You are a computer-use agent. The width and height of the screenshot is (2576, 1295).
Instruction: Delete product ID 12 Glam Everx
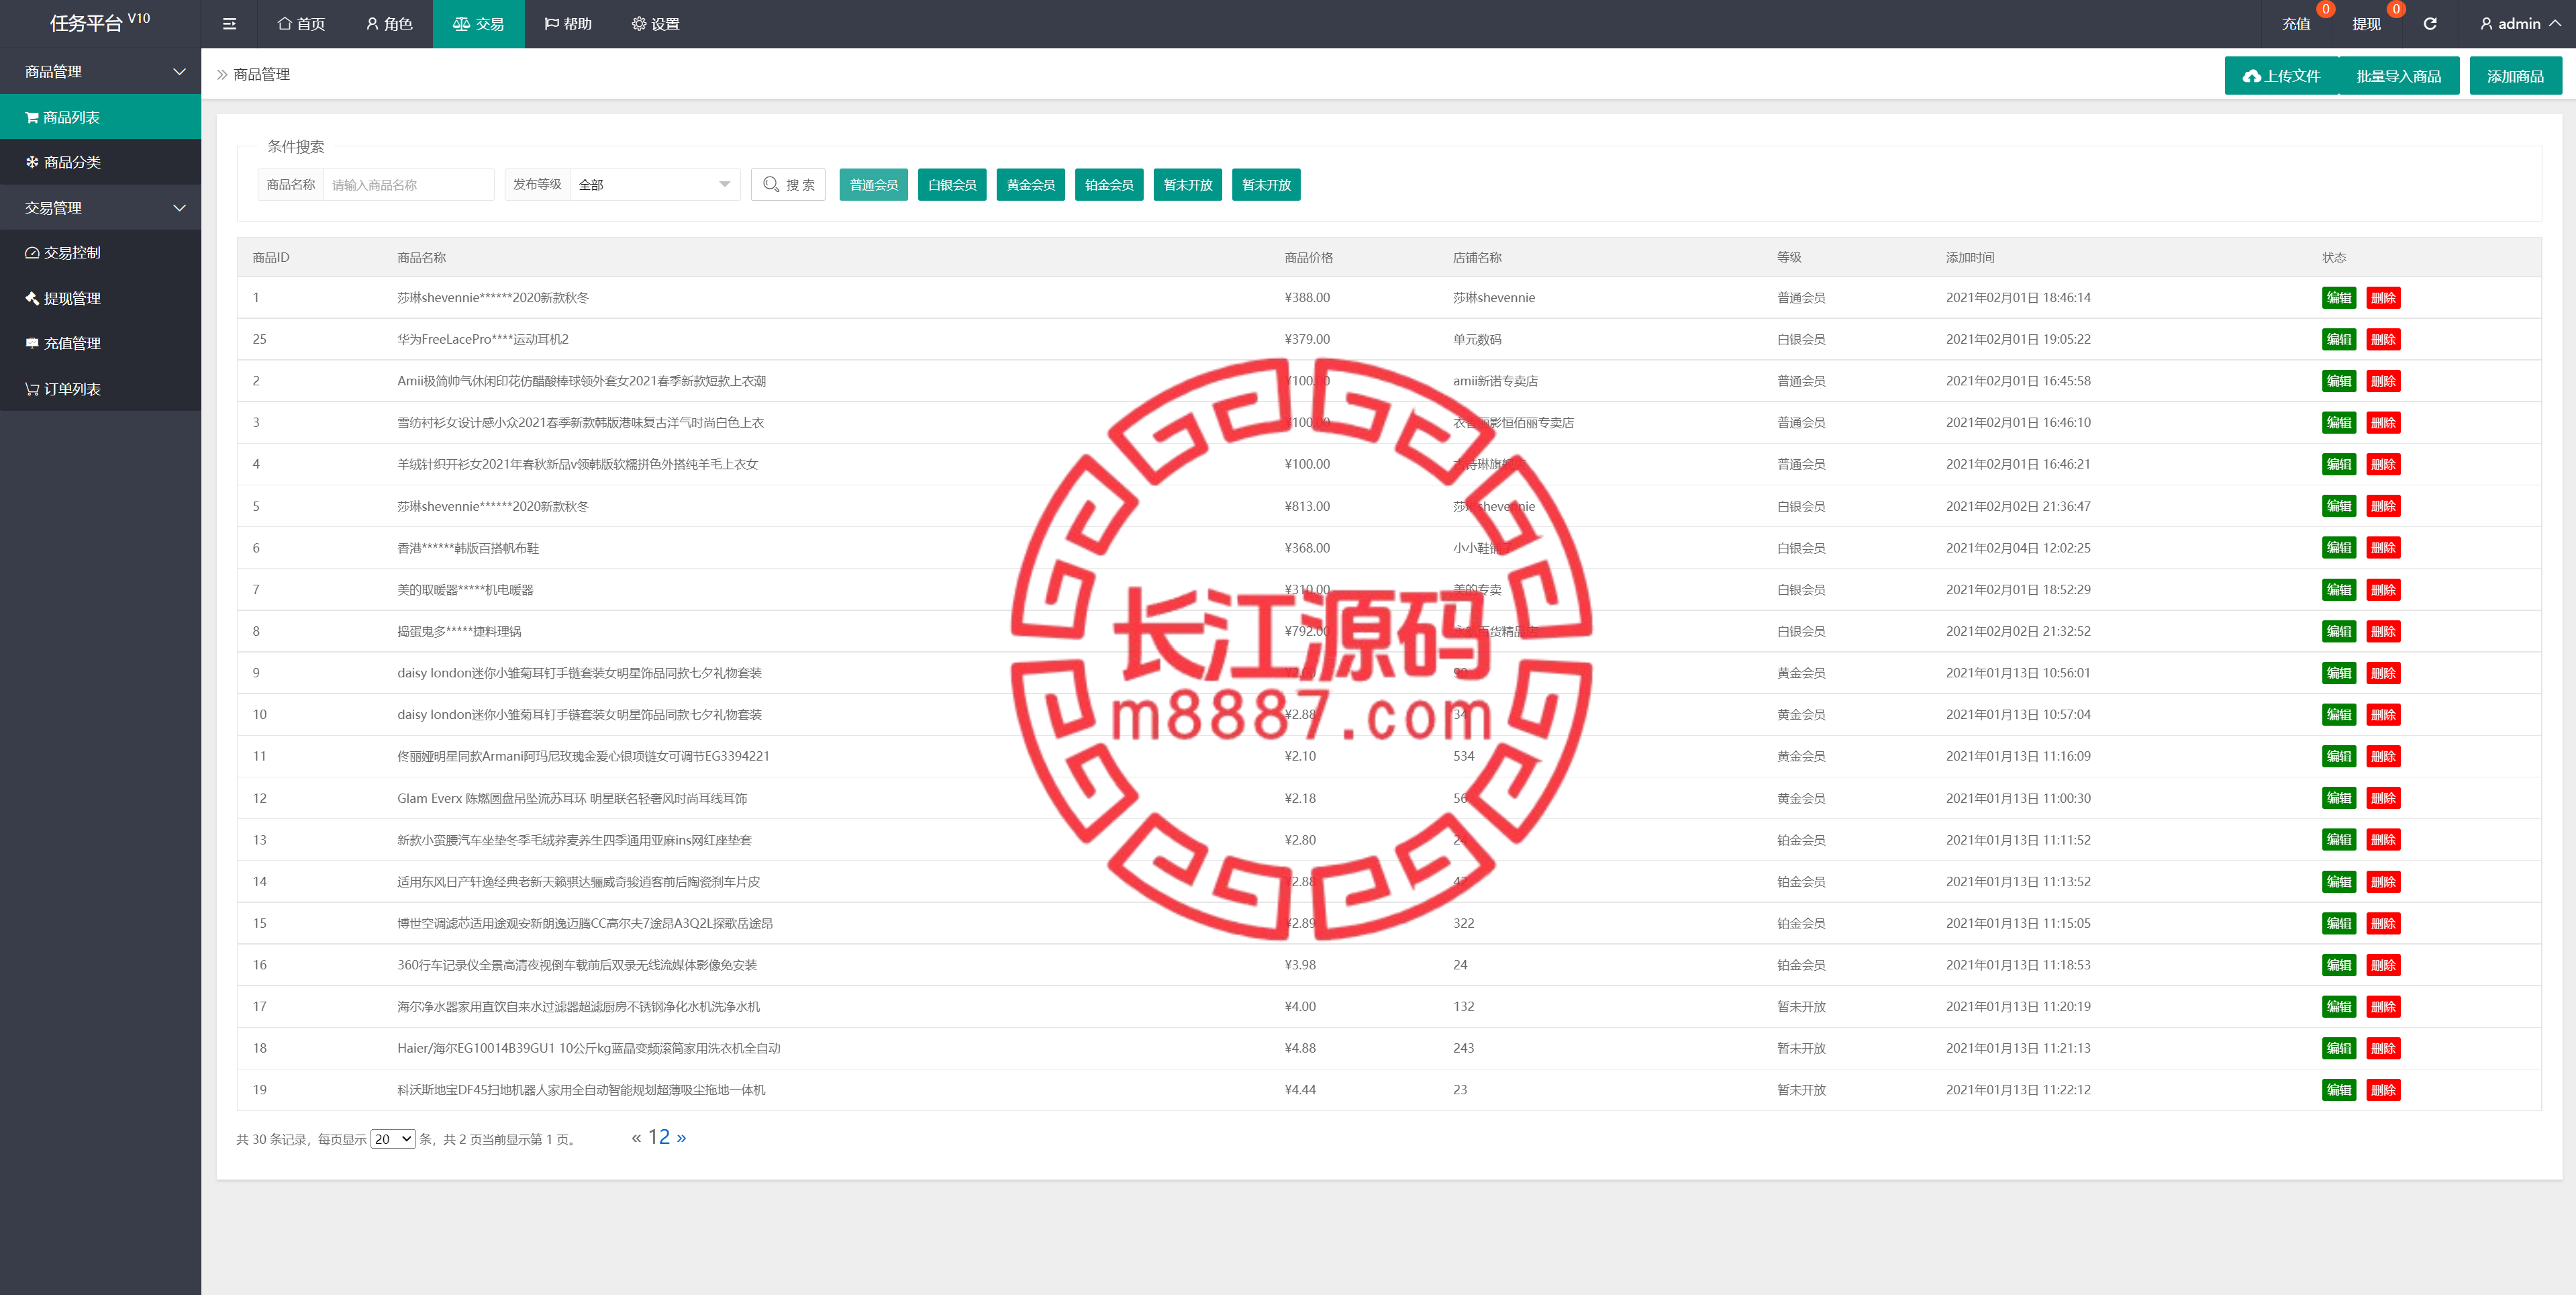(2383, 798)
